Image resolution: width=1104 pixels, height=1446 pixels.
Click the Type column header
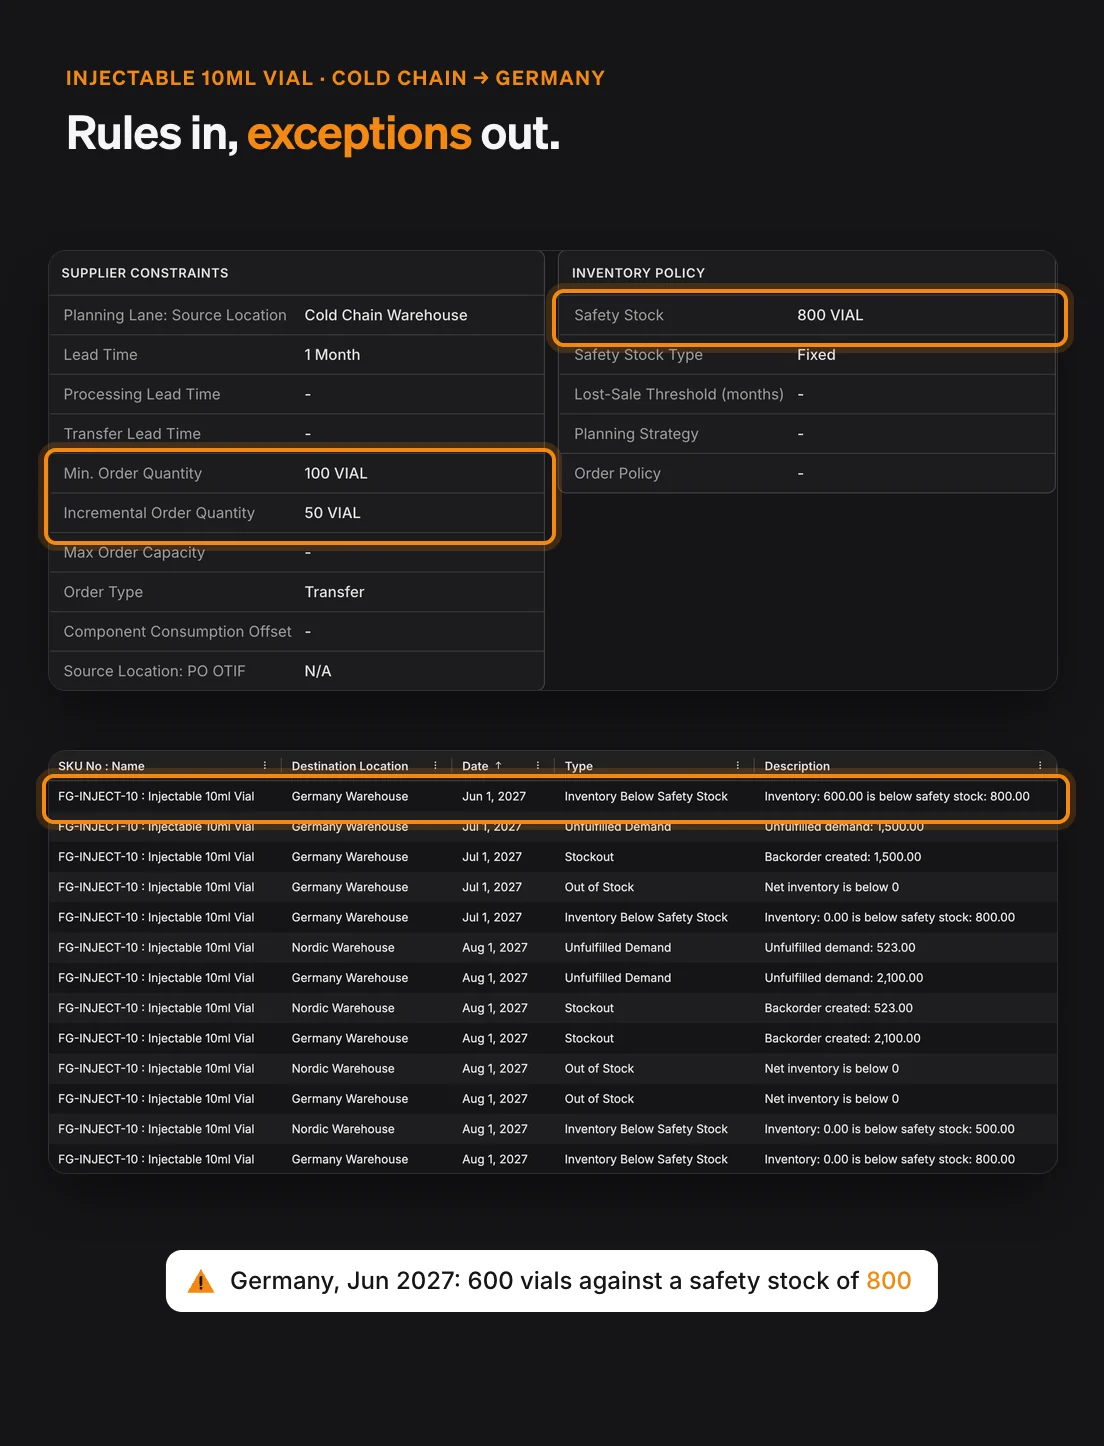pyautogui.click(x=578, y=766)
